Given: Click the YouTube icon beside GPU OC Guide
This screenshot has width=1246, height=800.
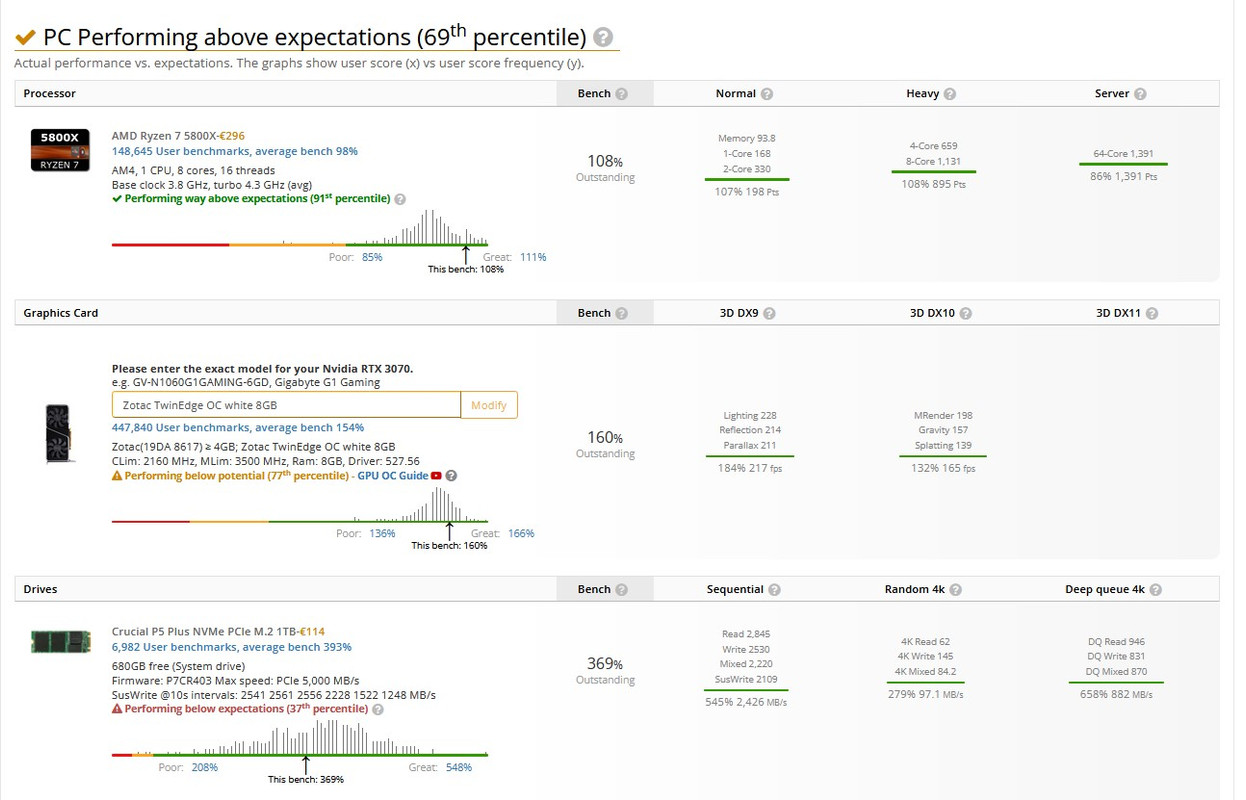Looking at the screenshot, I should pos(437,476).
